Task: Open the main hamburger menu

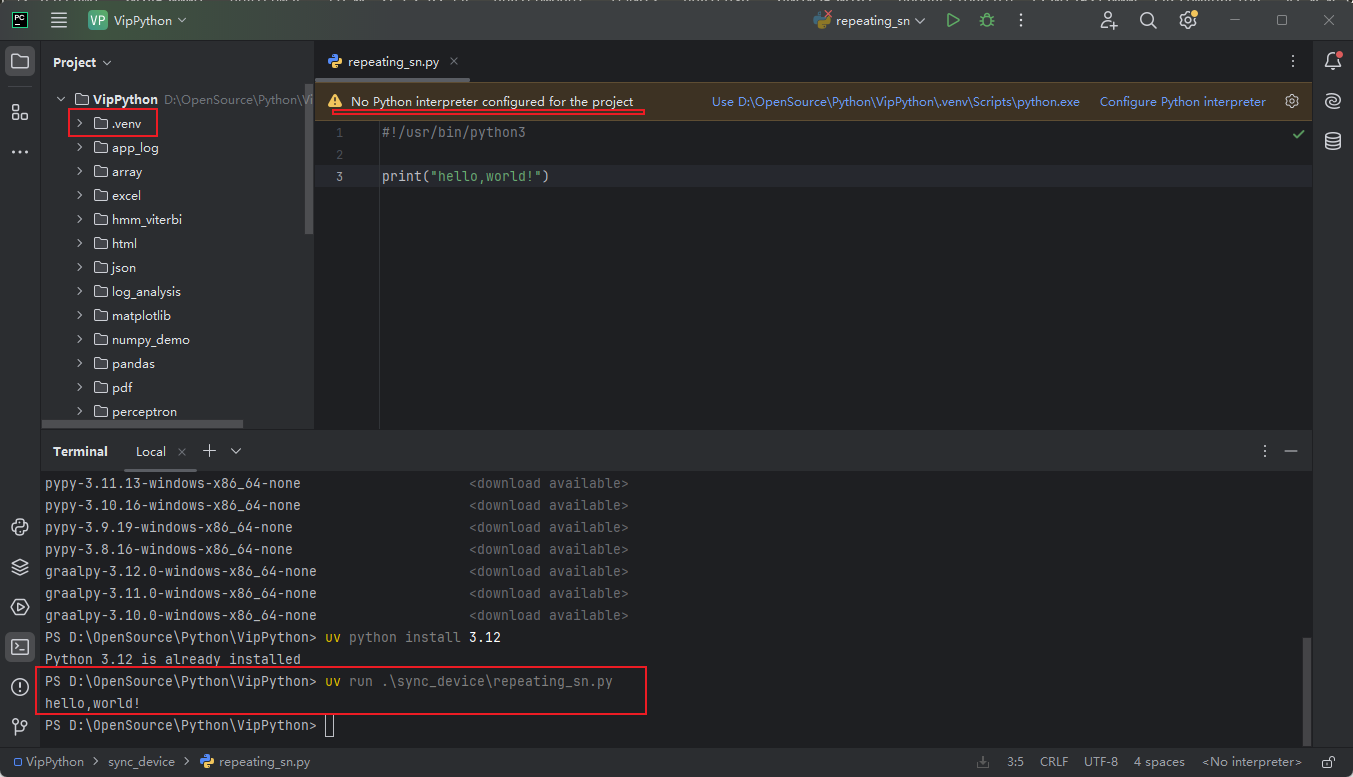Action: [x=59, y=20]
